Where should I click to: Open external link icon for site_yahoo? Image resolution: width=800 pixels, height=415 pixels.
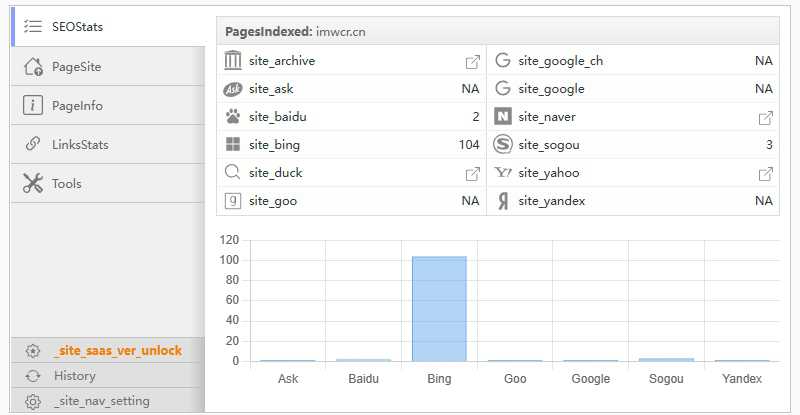coord(765,174)
